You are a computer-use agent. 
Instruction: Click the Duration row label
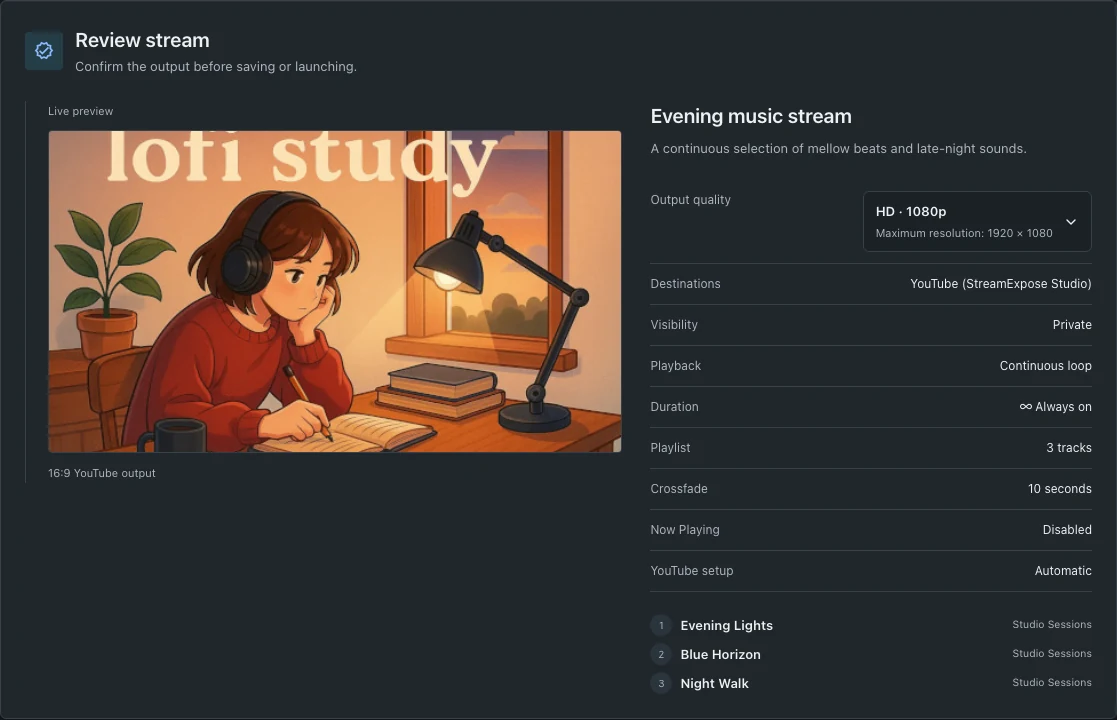point(674,407)
